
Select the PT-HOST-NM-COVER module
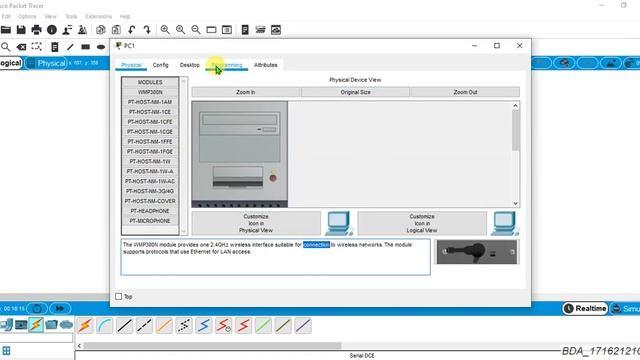pyautogui.click(x=150, y=201)
